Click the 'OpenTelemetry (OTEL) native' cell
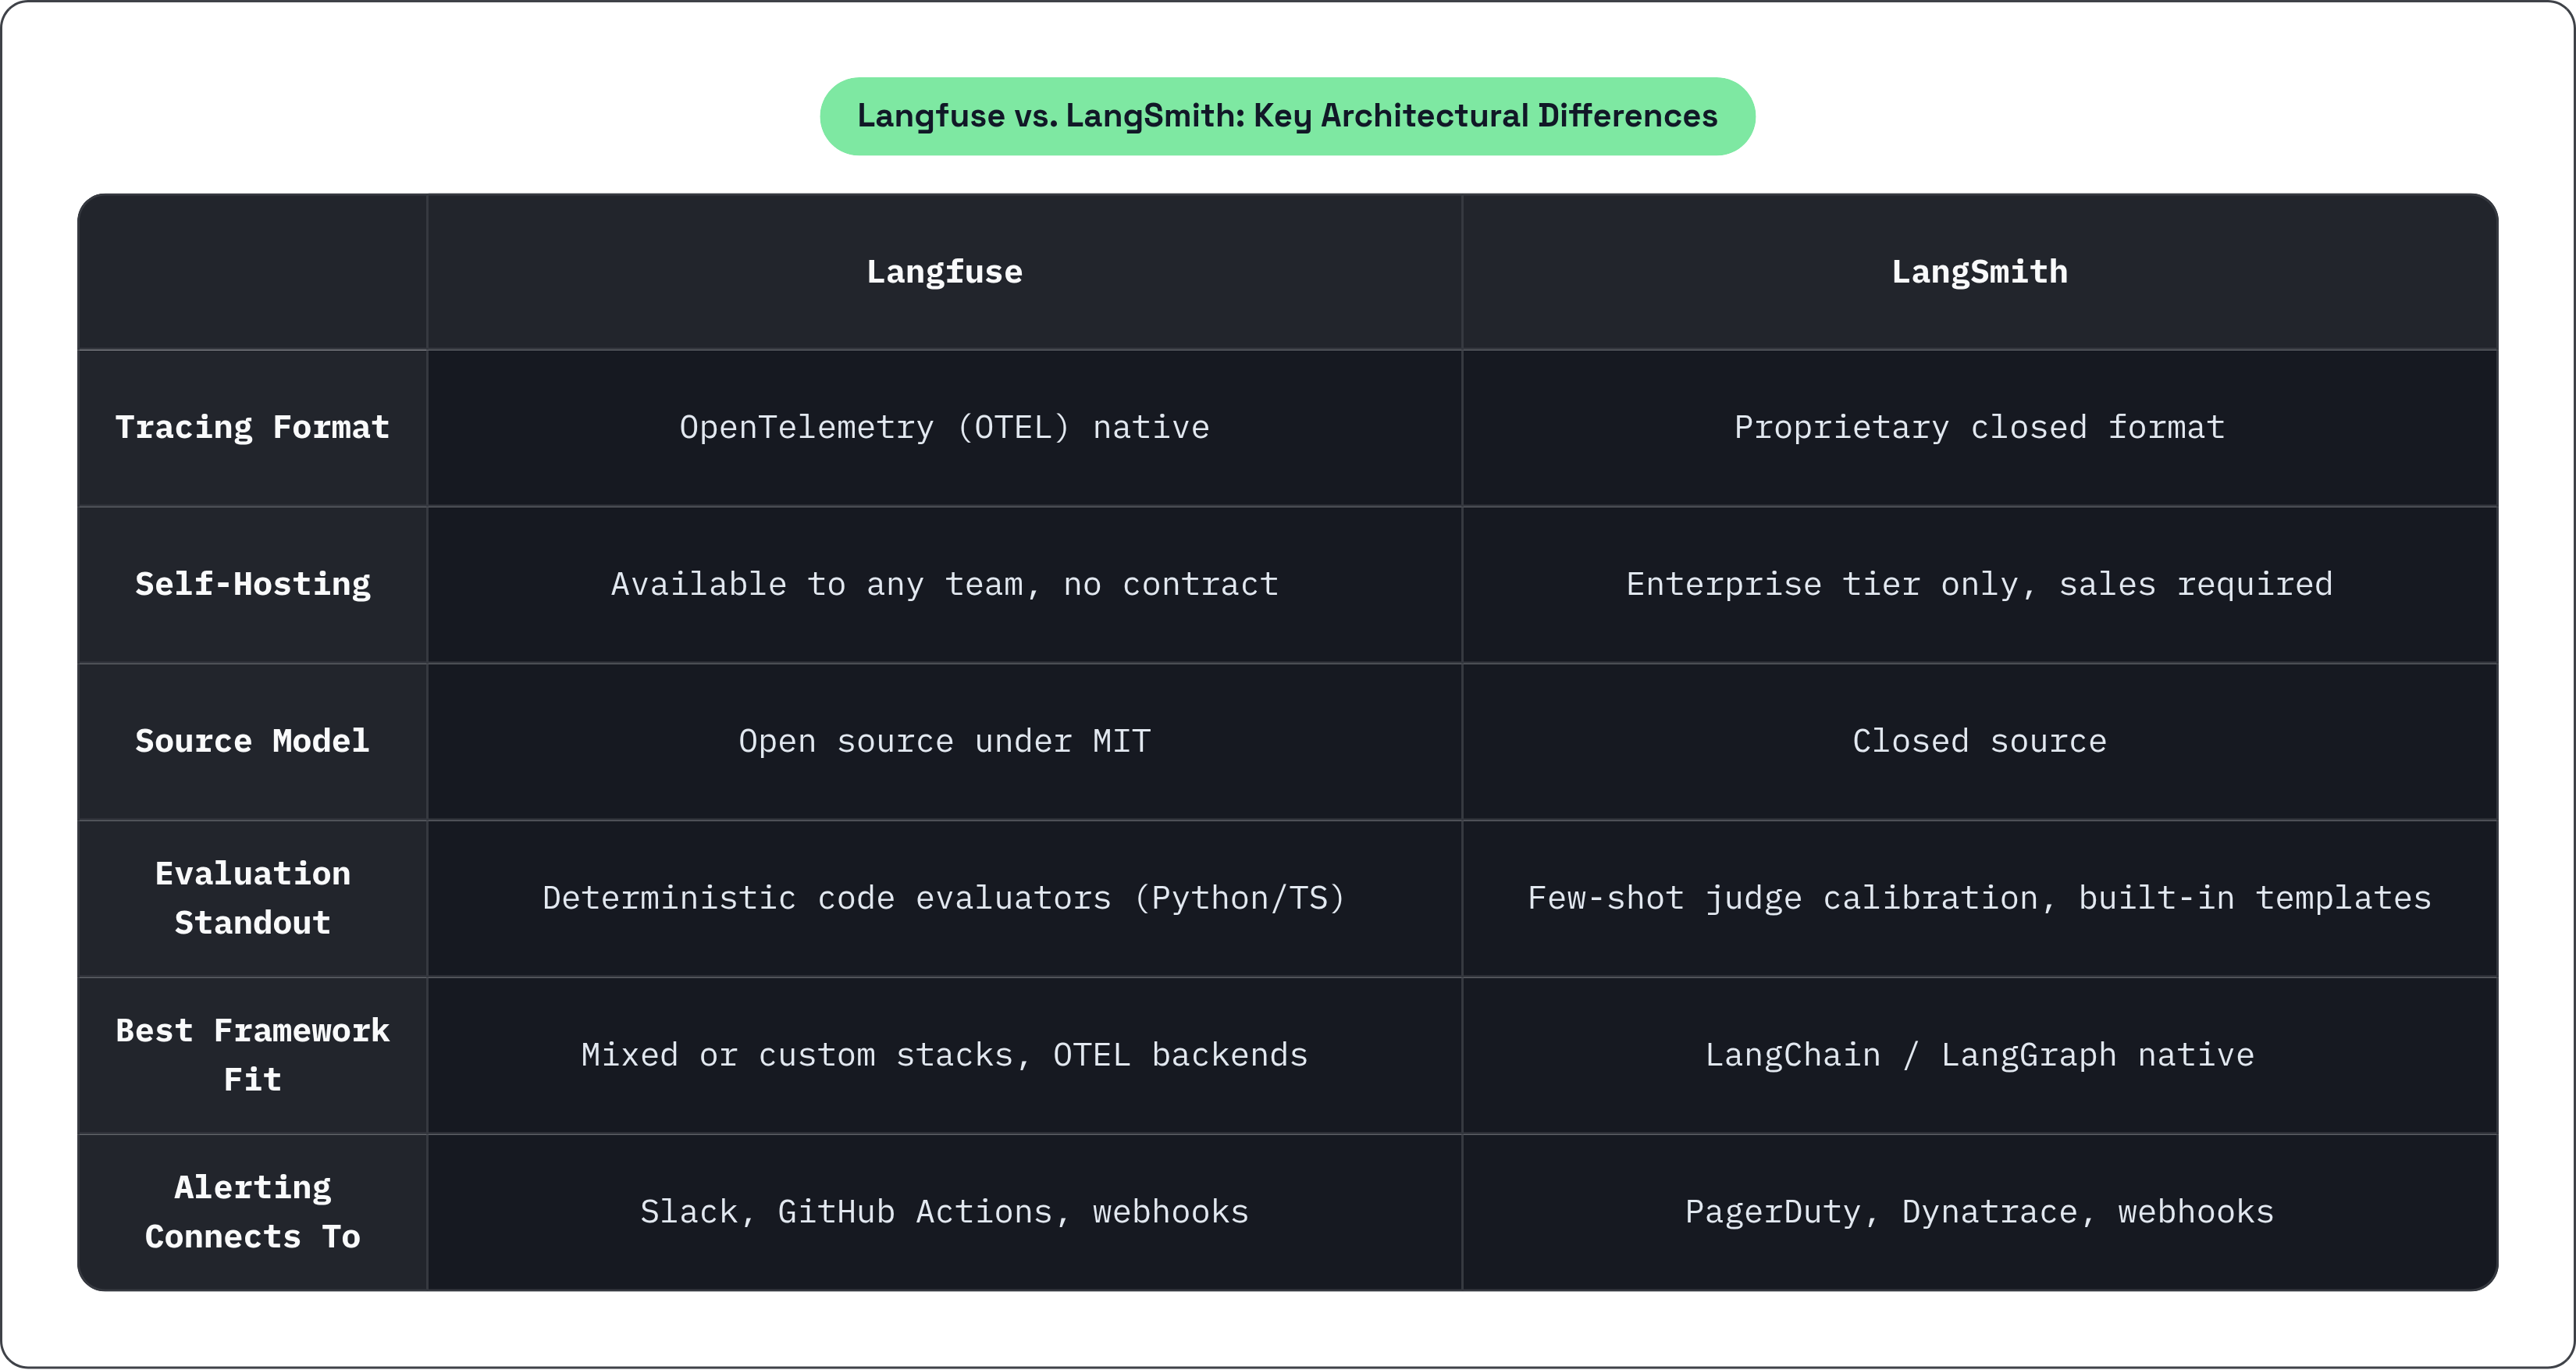 (x=944, y=428)
